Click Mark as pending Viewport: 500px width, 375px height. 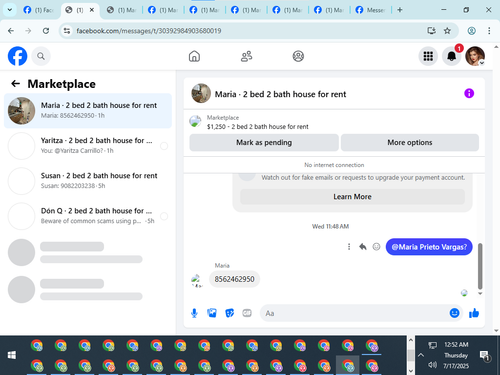point(264,142)
